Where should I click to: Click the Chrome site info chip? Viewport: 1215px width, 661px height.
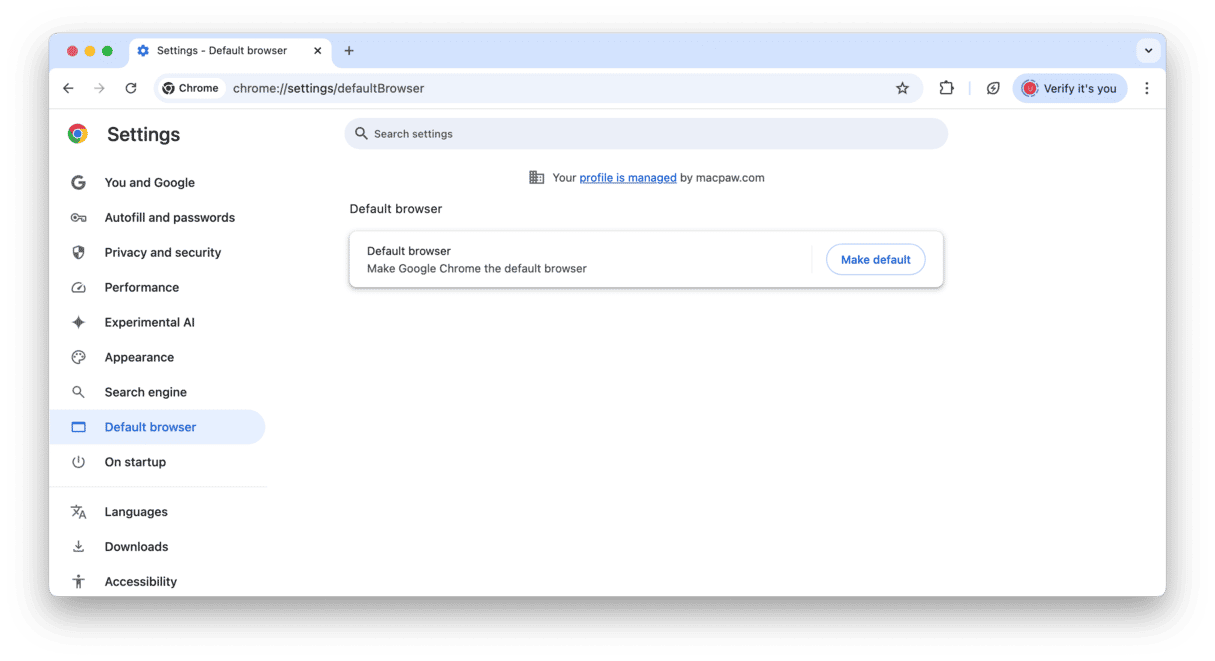[x=191, y=88]
